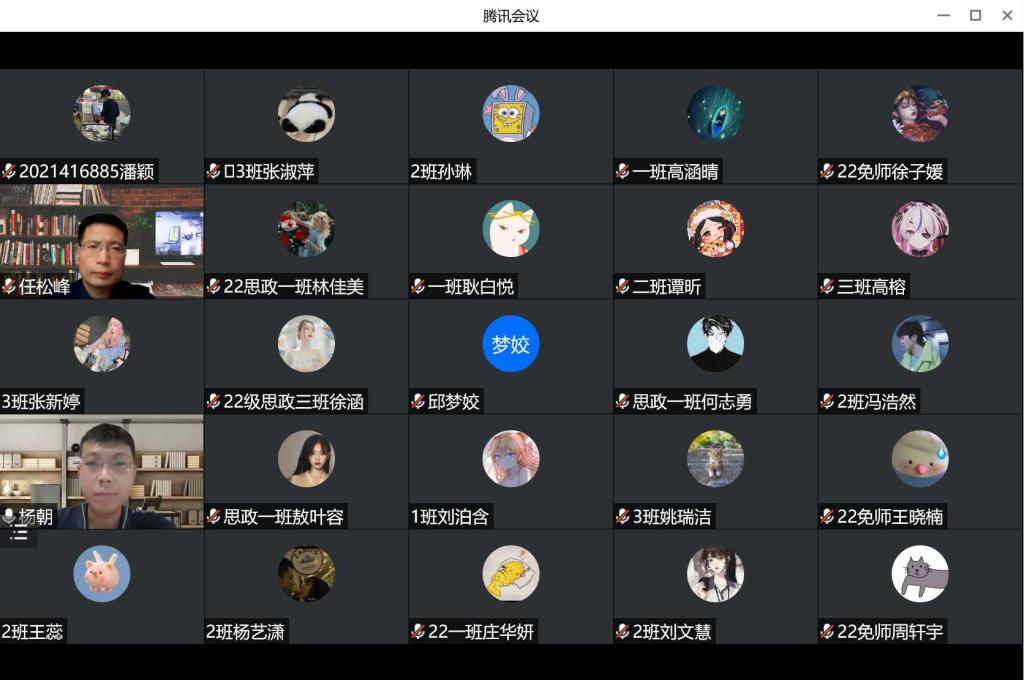Viewport: 1024px width, 680px height.
Task: Click the name label 22思政一班林佳美
Action: pos(293,286)
